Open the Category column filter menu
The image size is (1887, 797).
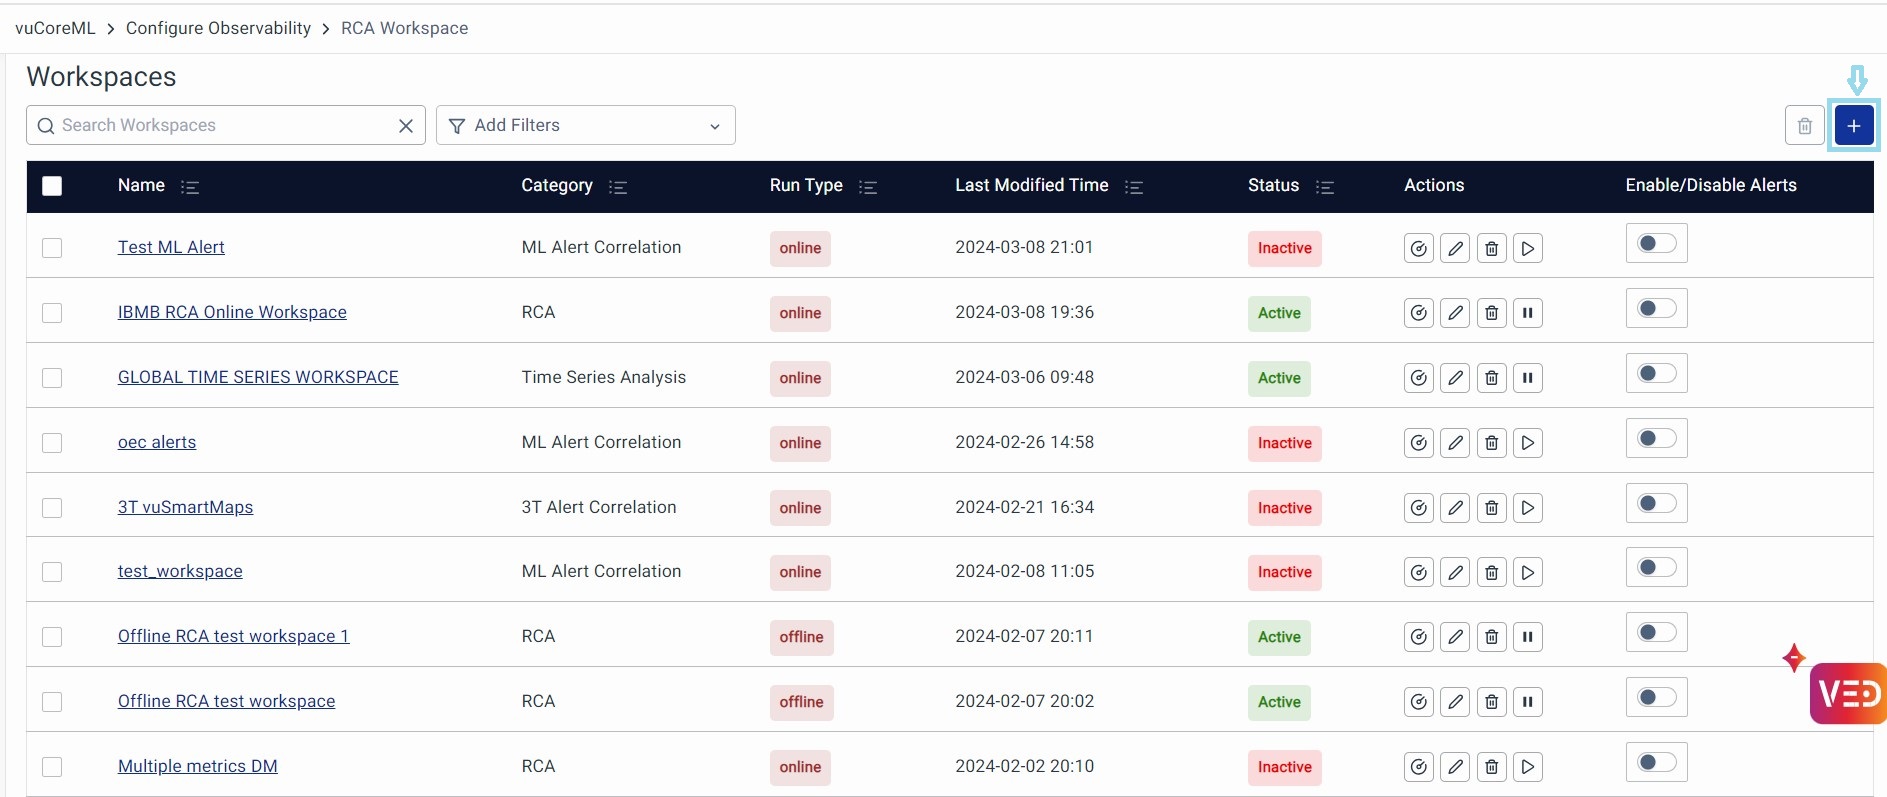pyautogui.click(x=618, y=187)
